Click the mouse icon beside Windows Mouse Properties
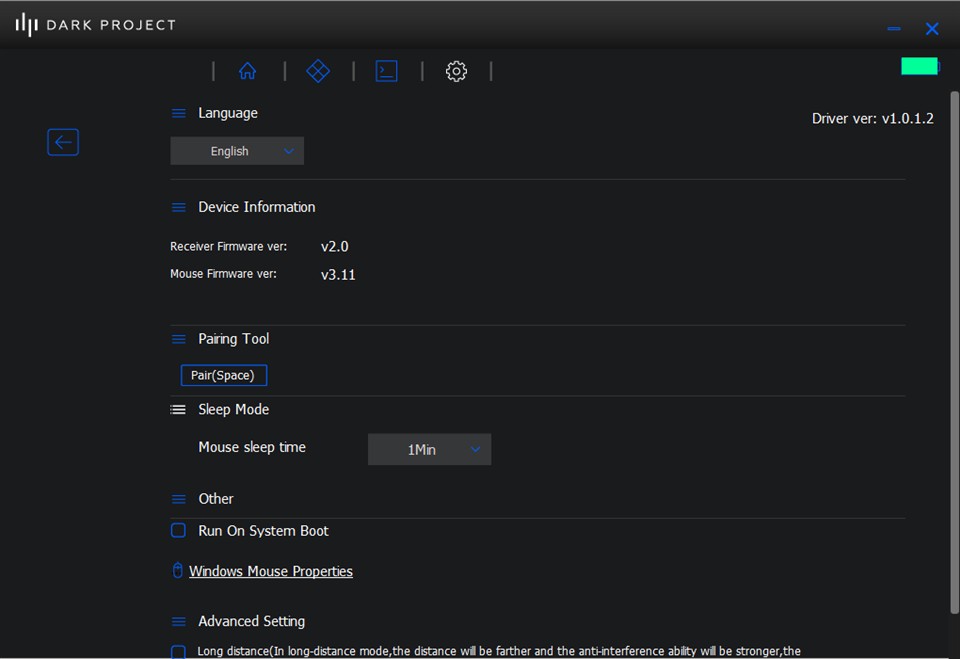 [178, 571]
